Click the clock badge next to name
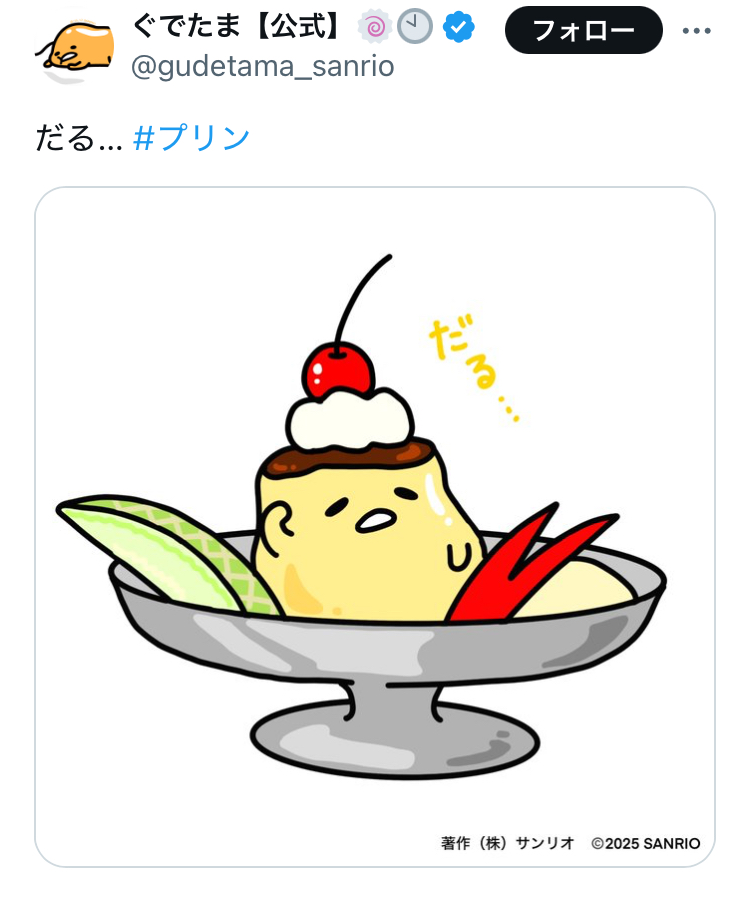Image resolution: width=750 pixels, height=897 pixels. pos(415,27)
